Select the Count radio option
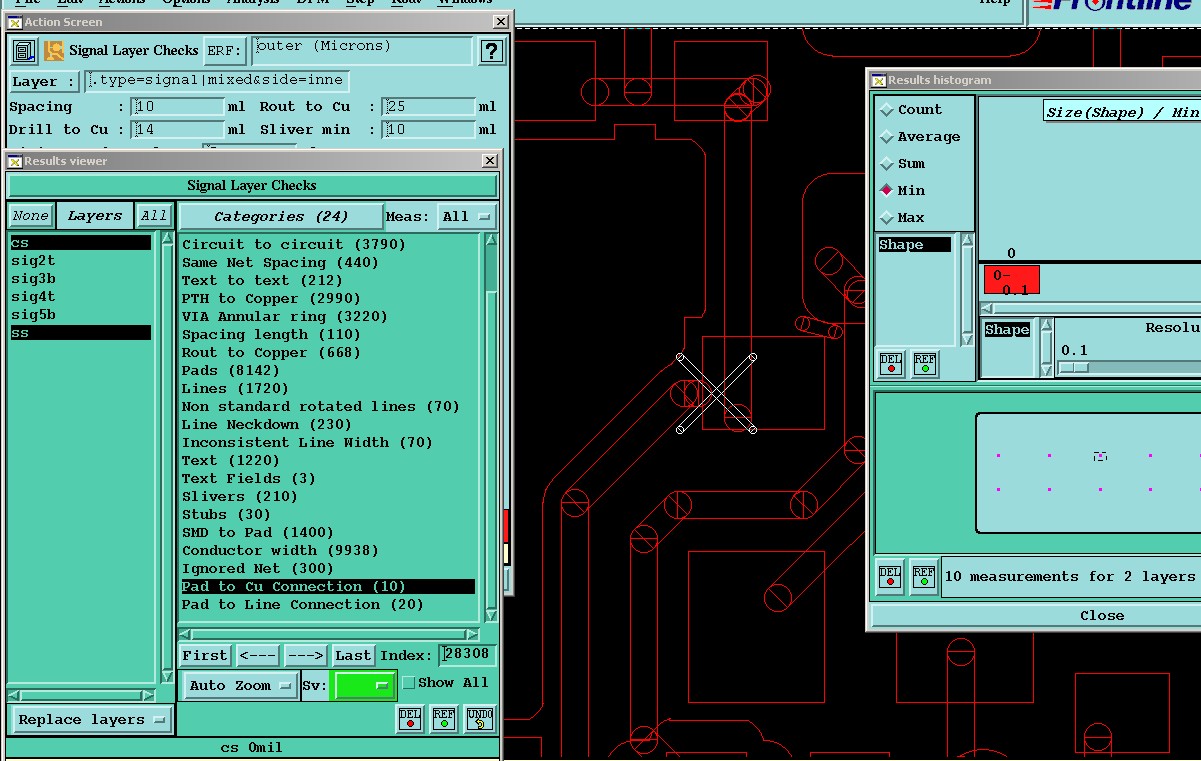Screen dimensions: 1201x761 [887, 110]
